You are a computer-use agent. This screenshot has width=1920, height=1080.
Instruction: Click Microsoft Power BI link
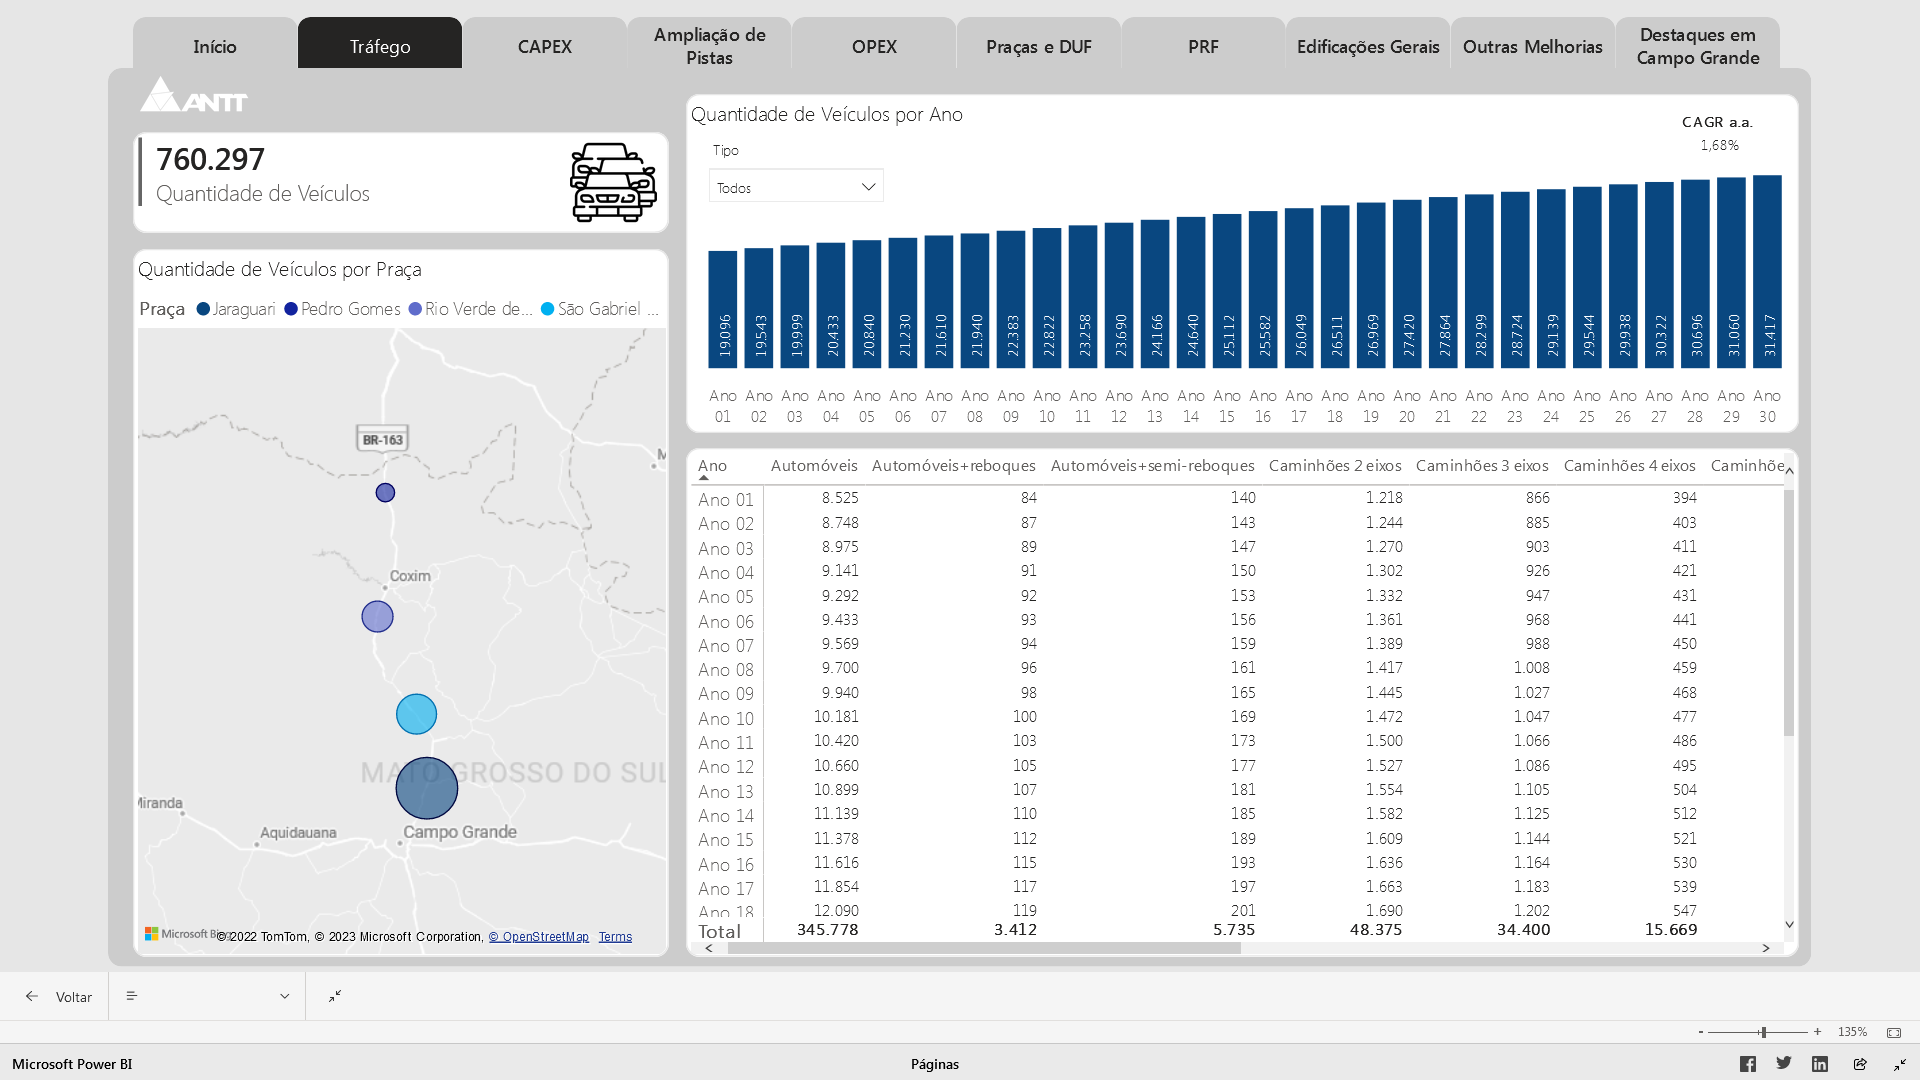(x=72, y=1064)
